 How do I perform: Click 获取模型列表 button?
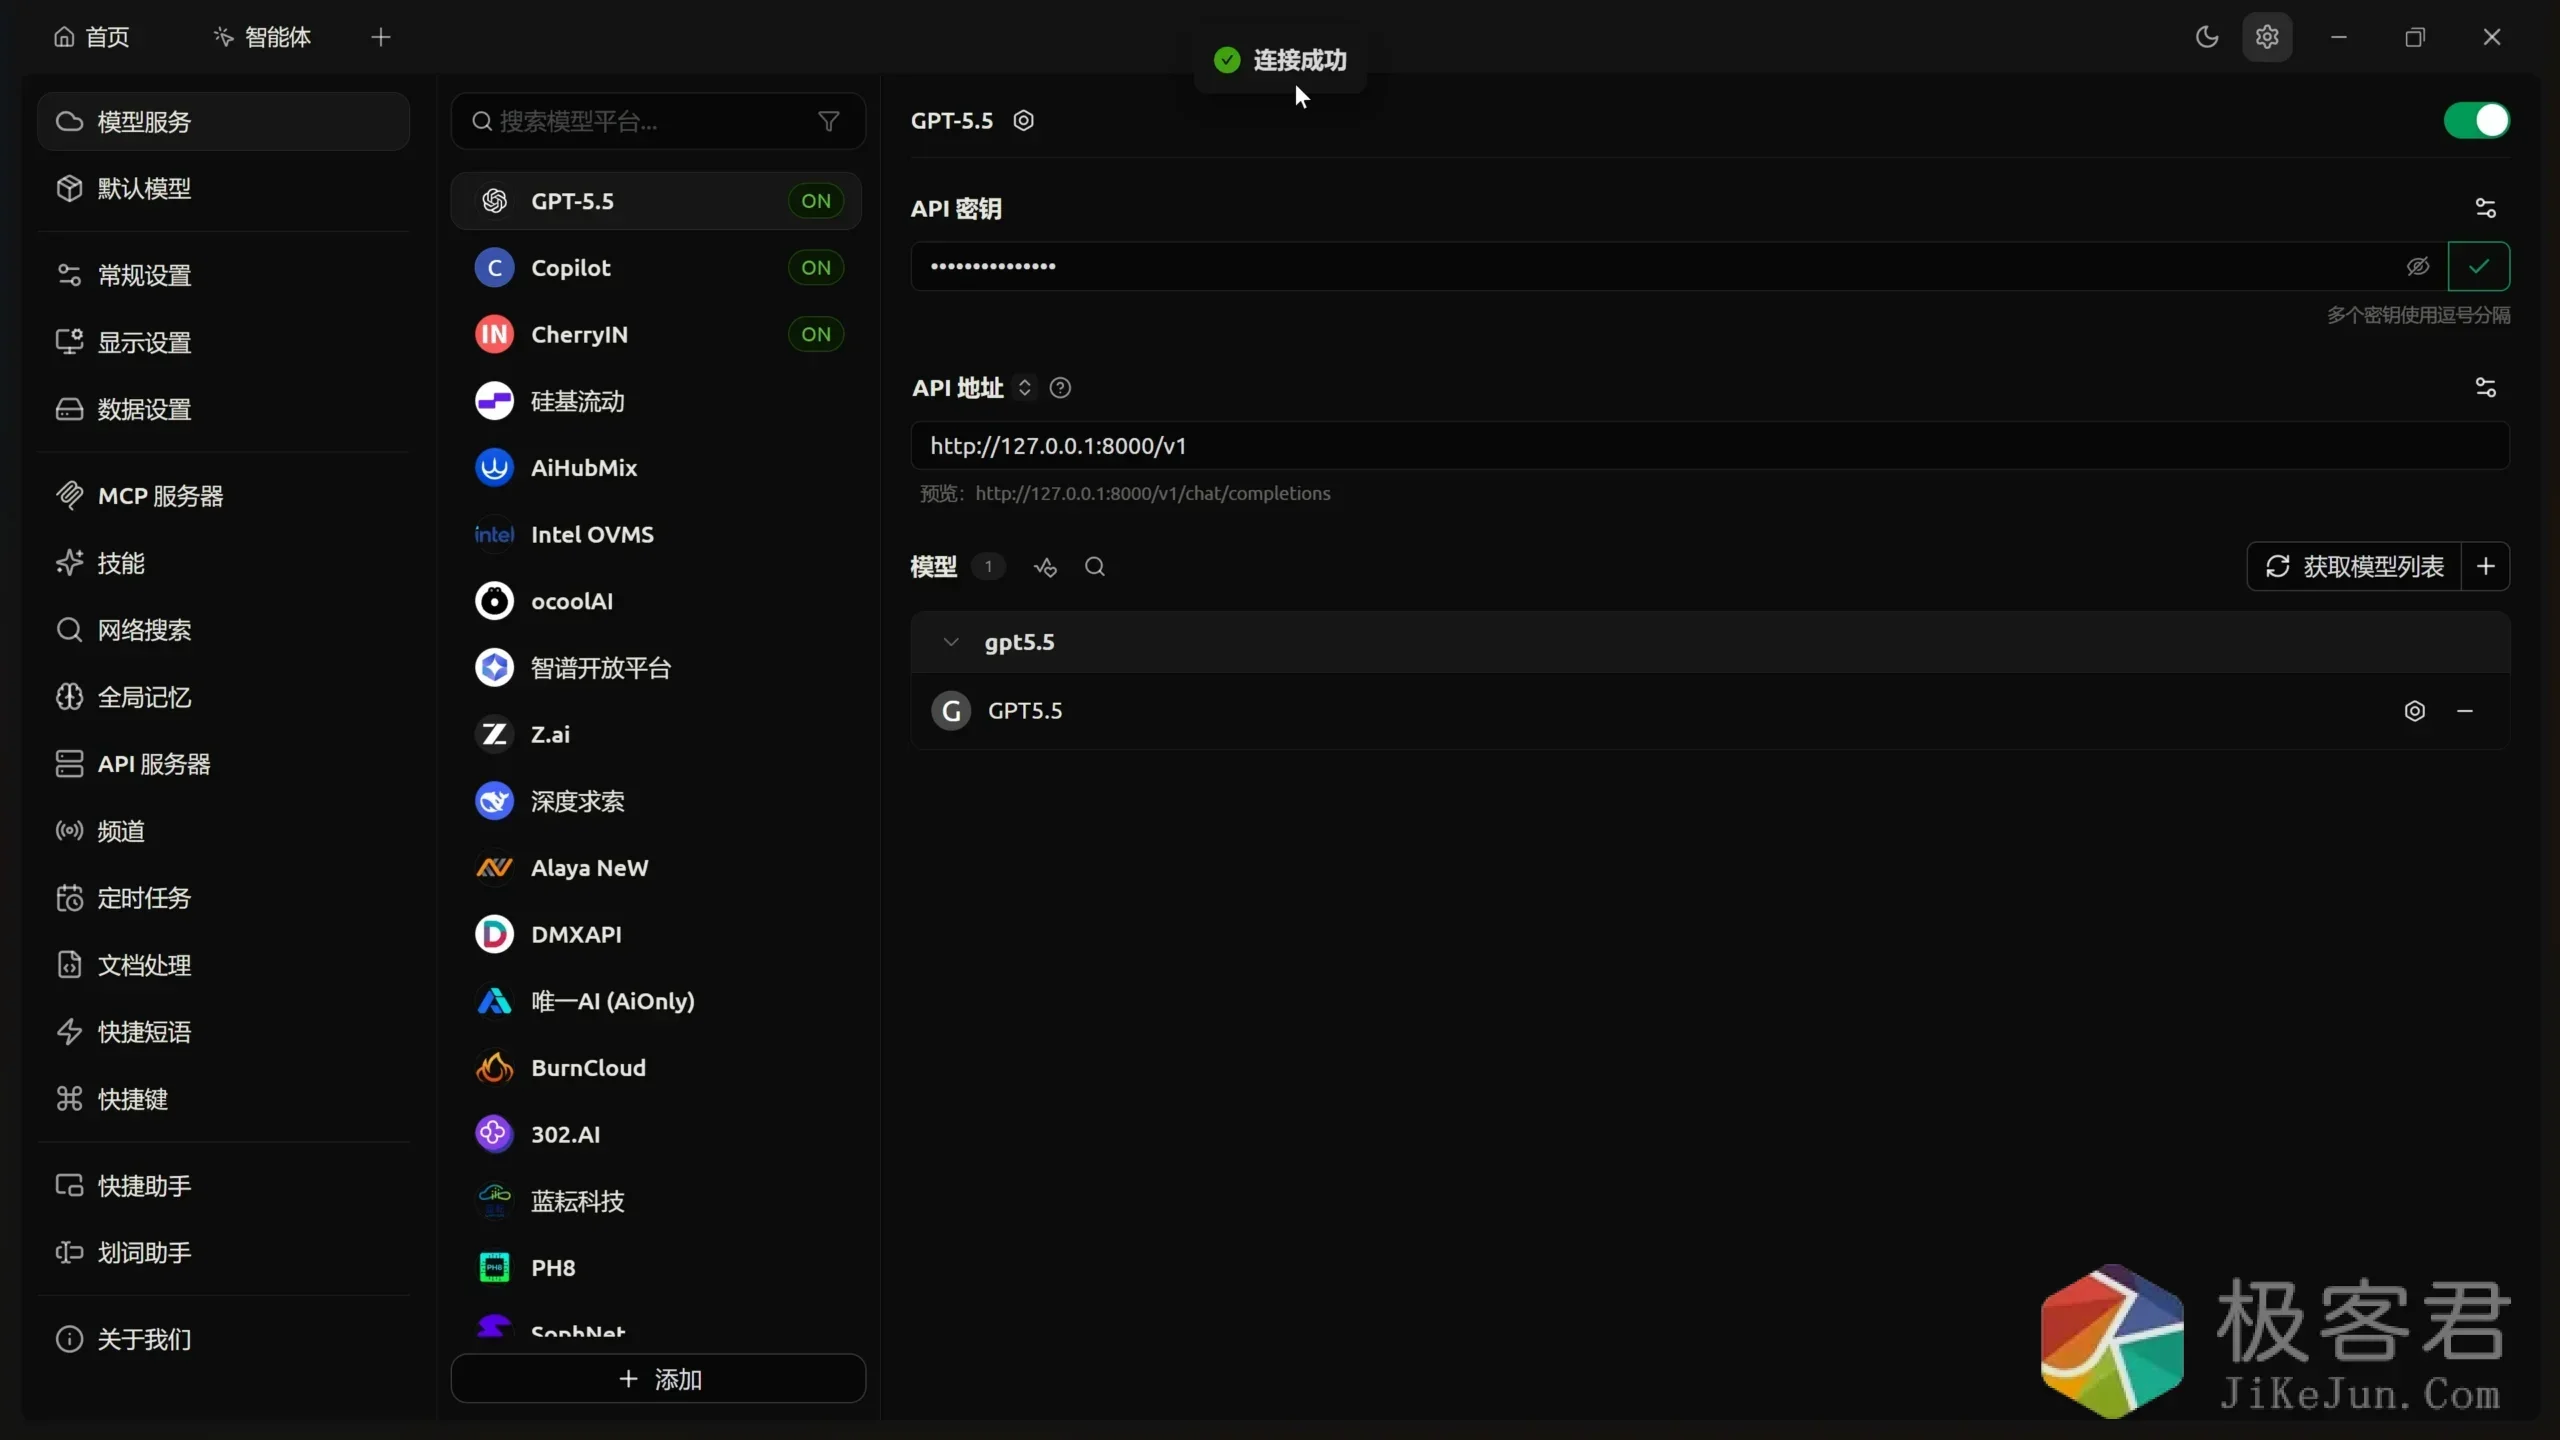tap(2354, 567)
